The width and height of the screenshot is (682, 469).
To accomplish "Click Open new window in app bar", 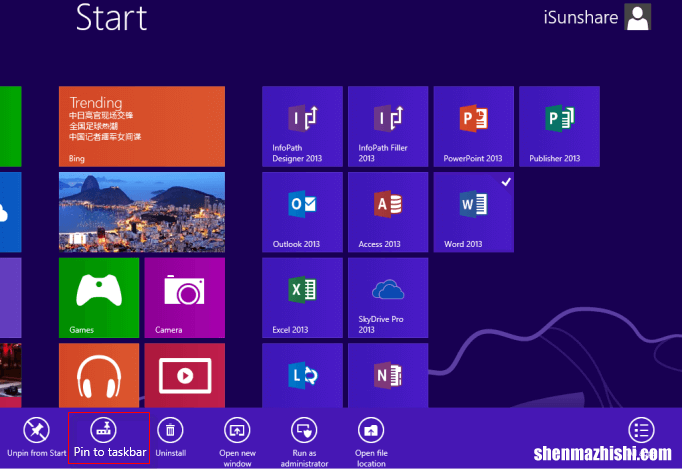I will click(237, 442).
